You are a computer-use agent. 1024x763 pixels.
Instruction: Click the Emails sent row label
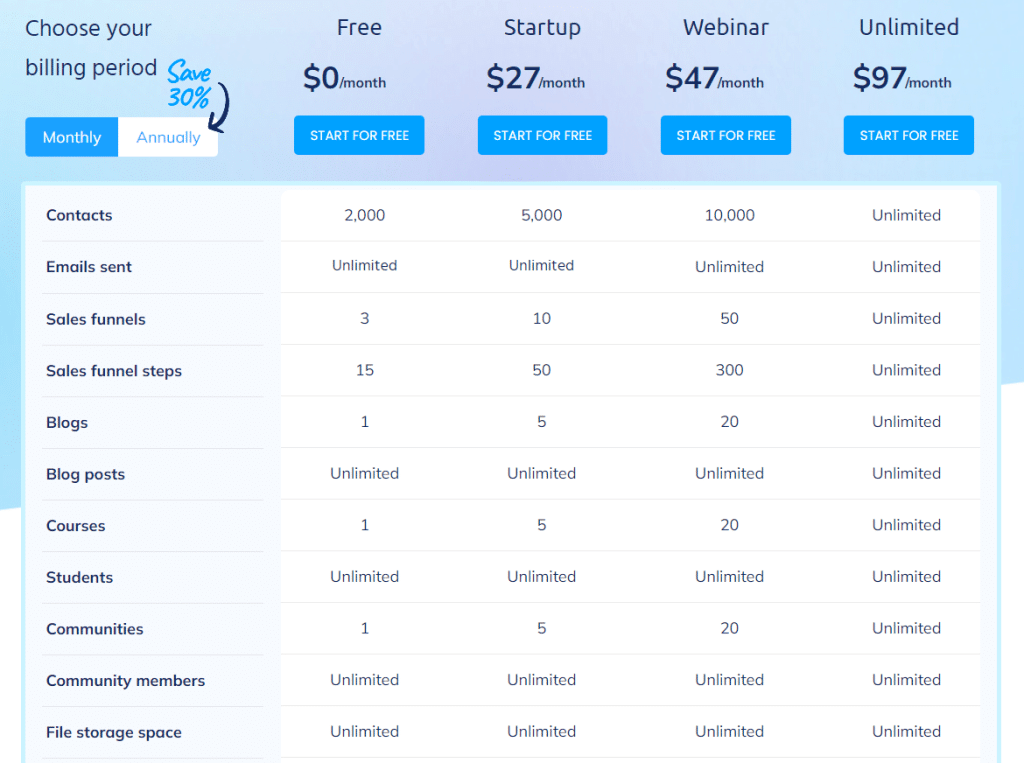(89, 267)
